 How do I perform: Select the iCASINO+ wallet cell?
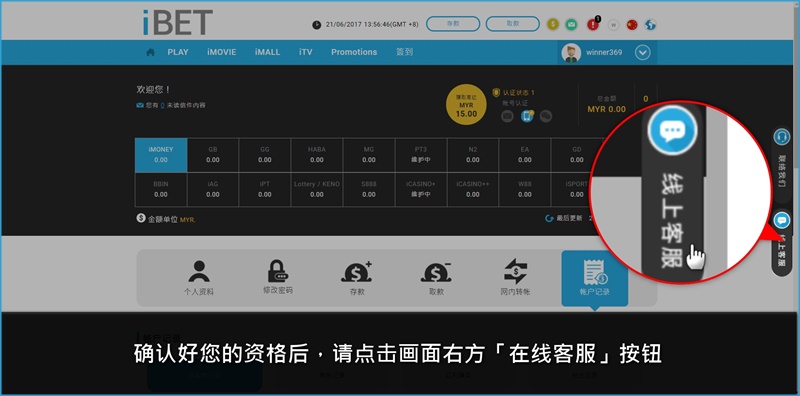(x=421, y=190)
